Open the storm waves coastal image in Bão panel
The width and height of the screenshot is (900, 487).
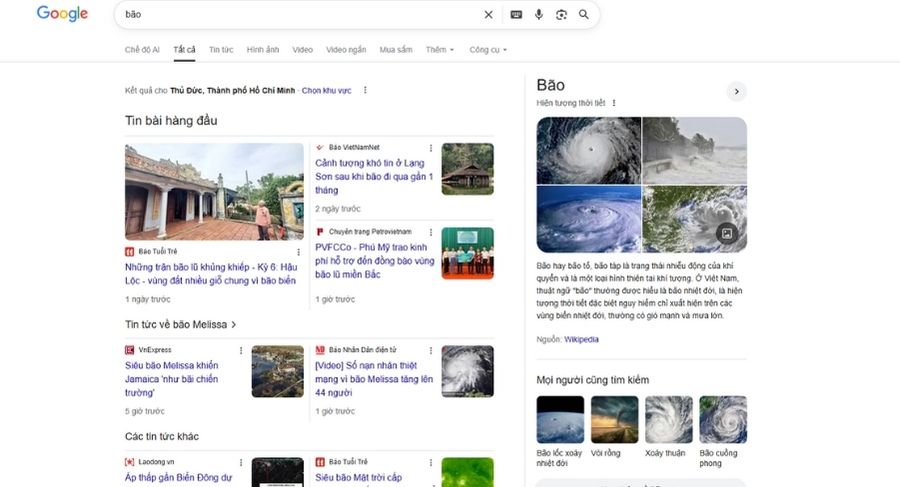(695, 150)
